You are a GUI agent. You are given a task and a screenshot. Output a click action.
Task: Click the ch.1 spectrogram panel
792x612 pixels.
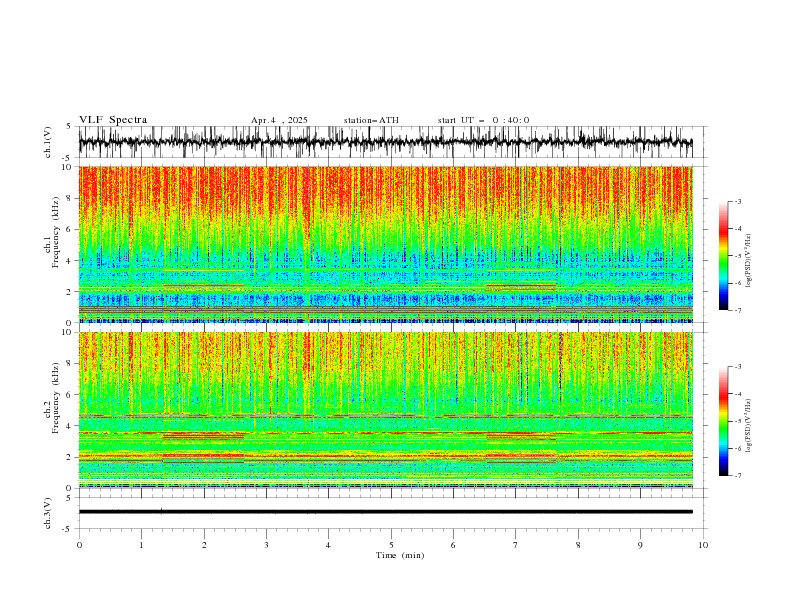pyautogui.click(x=385, y=244)
